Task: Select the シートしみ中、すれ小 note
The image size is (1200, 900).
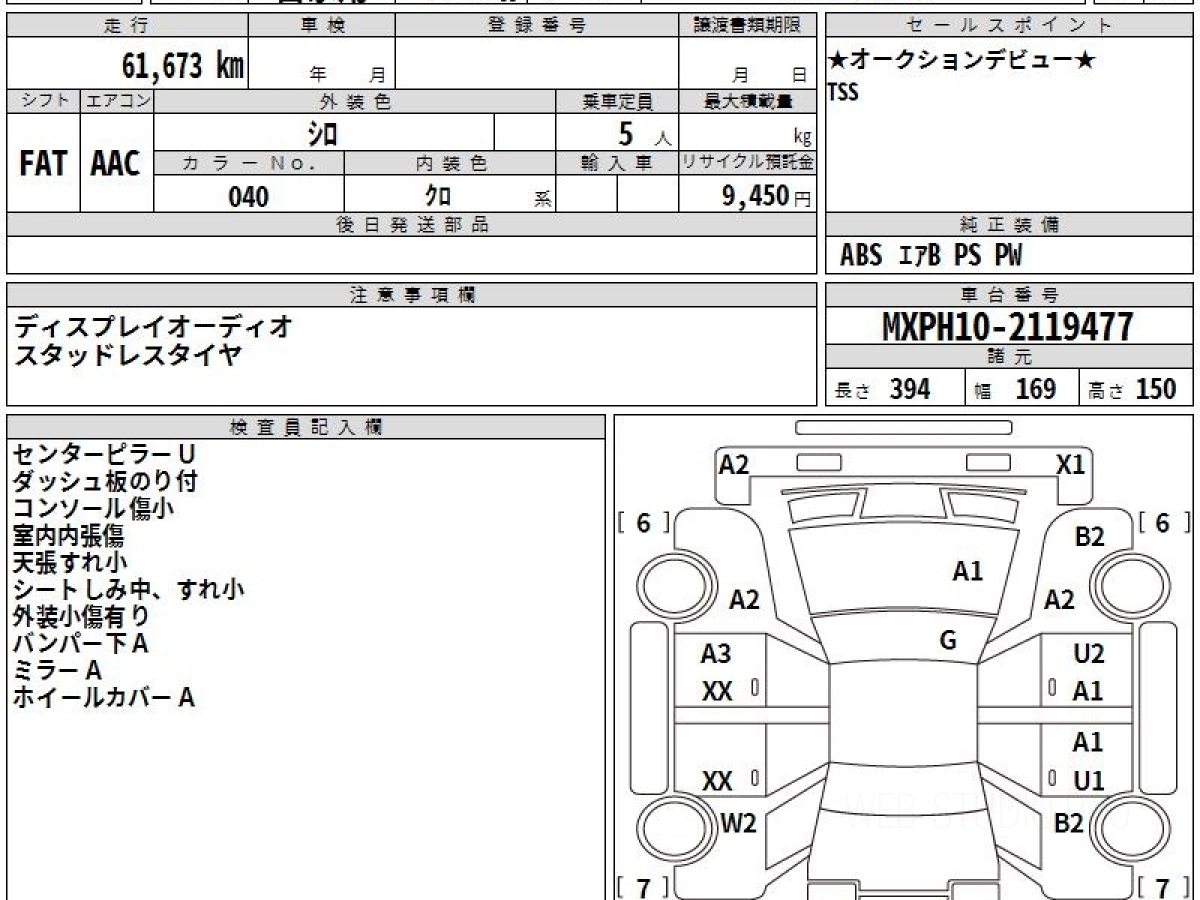Action: click(x=128, y=589)
